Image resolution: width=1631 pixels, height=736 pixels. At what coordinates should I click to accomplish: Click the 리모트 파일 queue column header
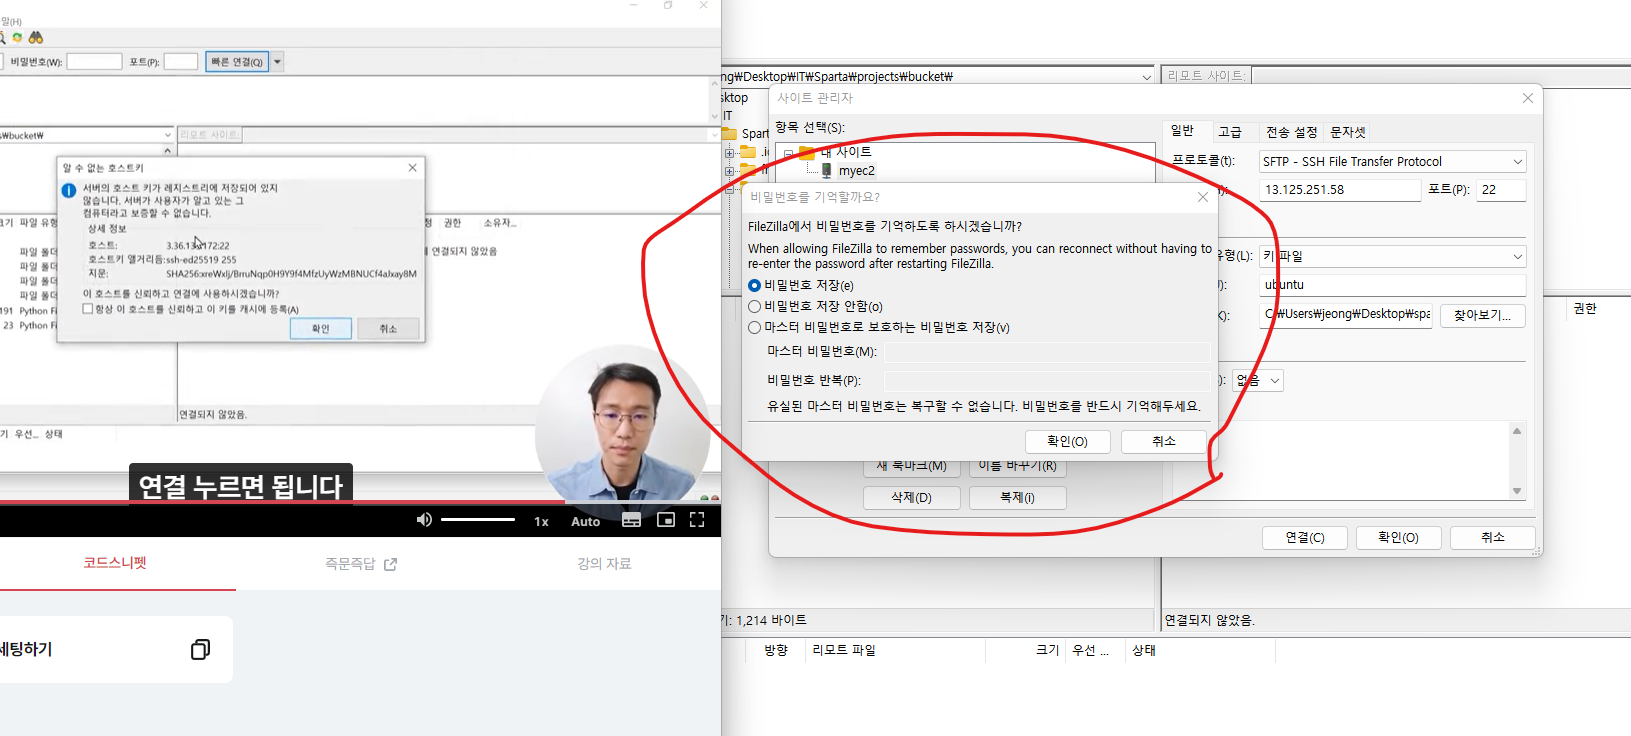(x=844, y=650)
